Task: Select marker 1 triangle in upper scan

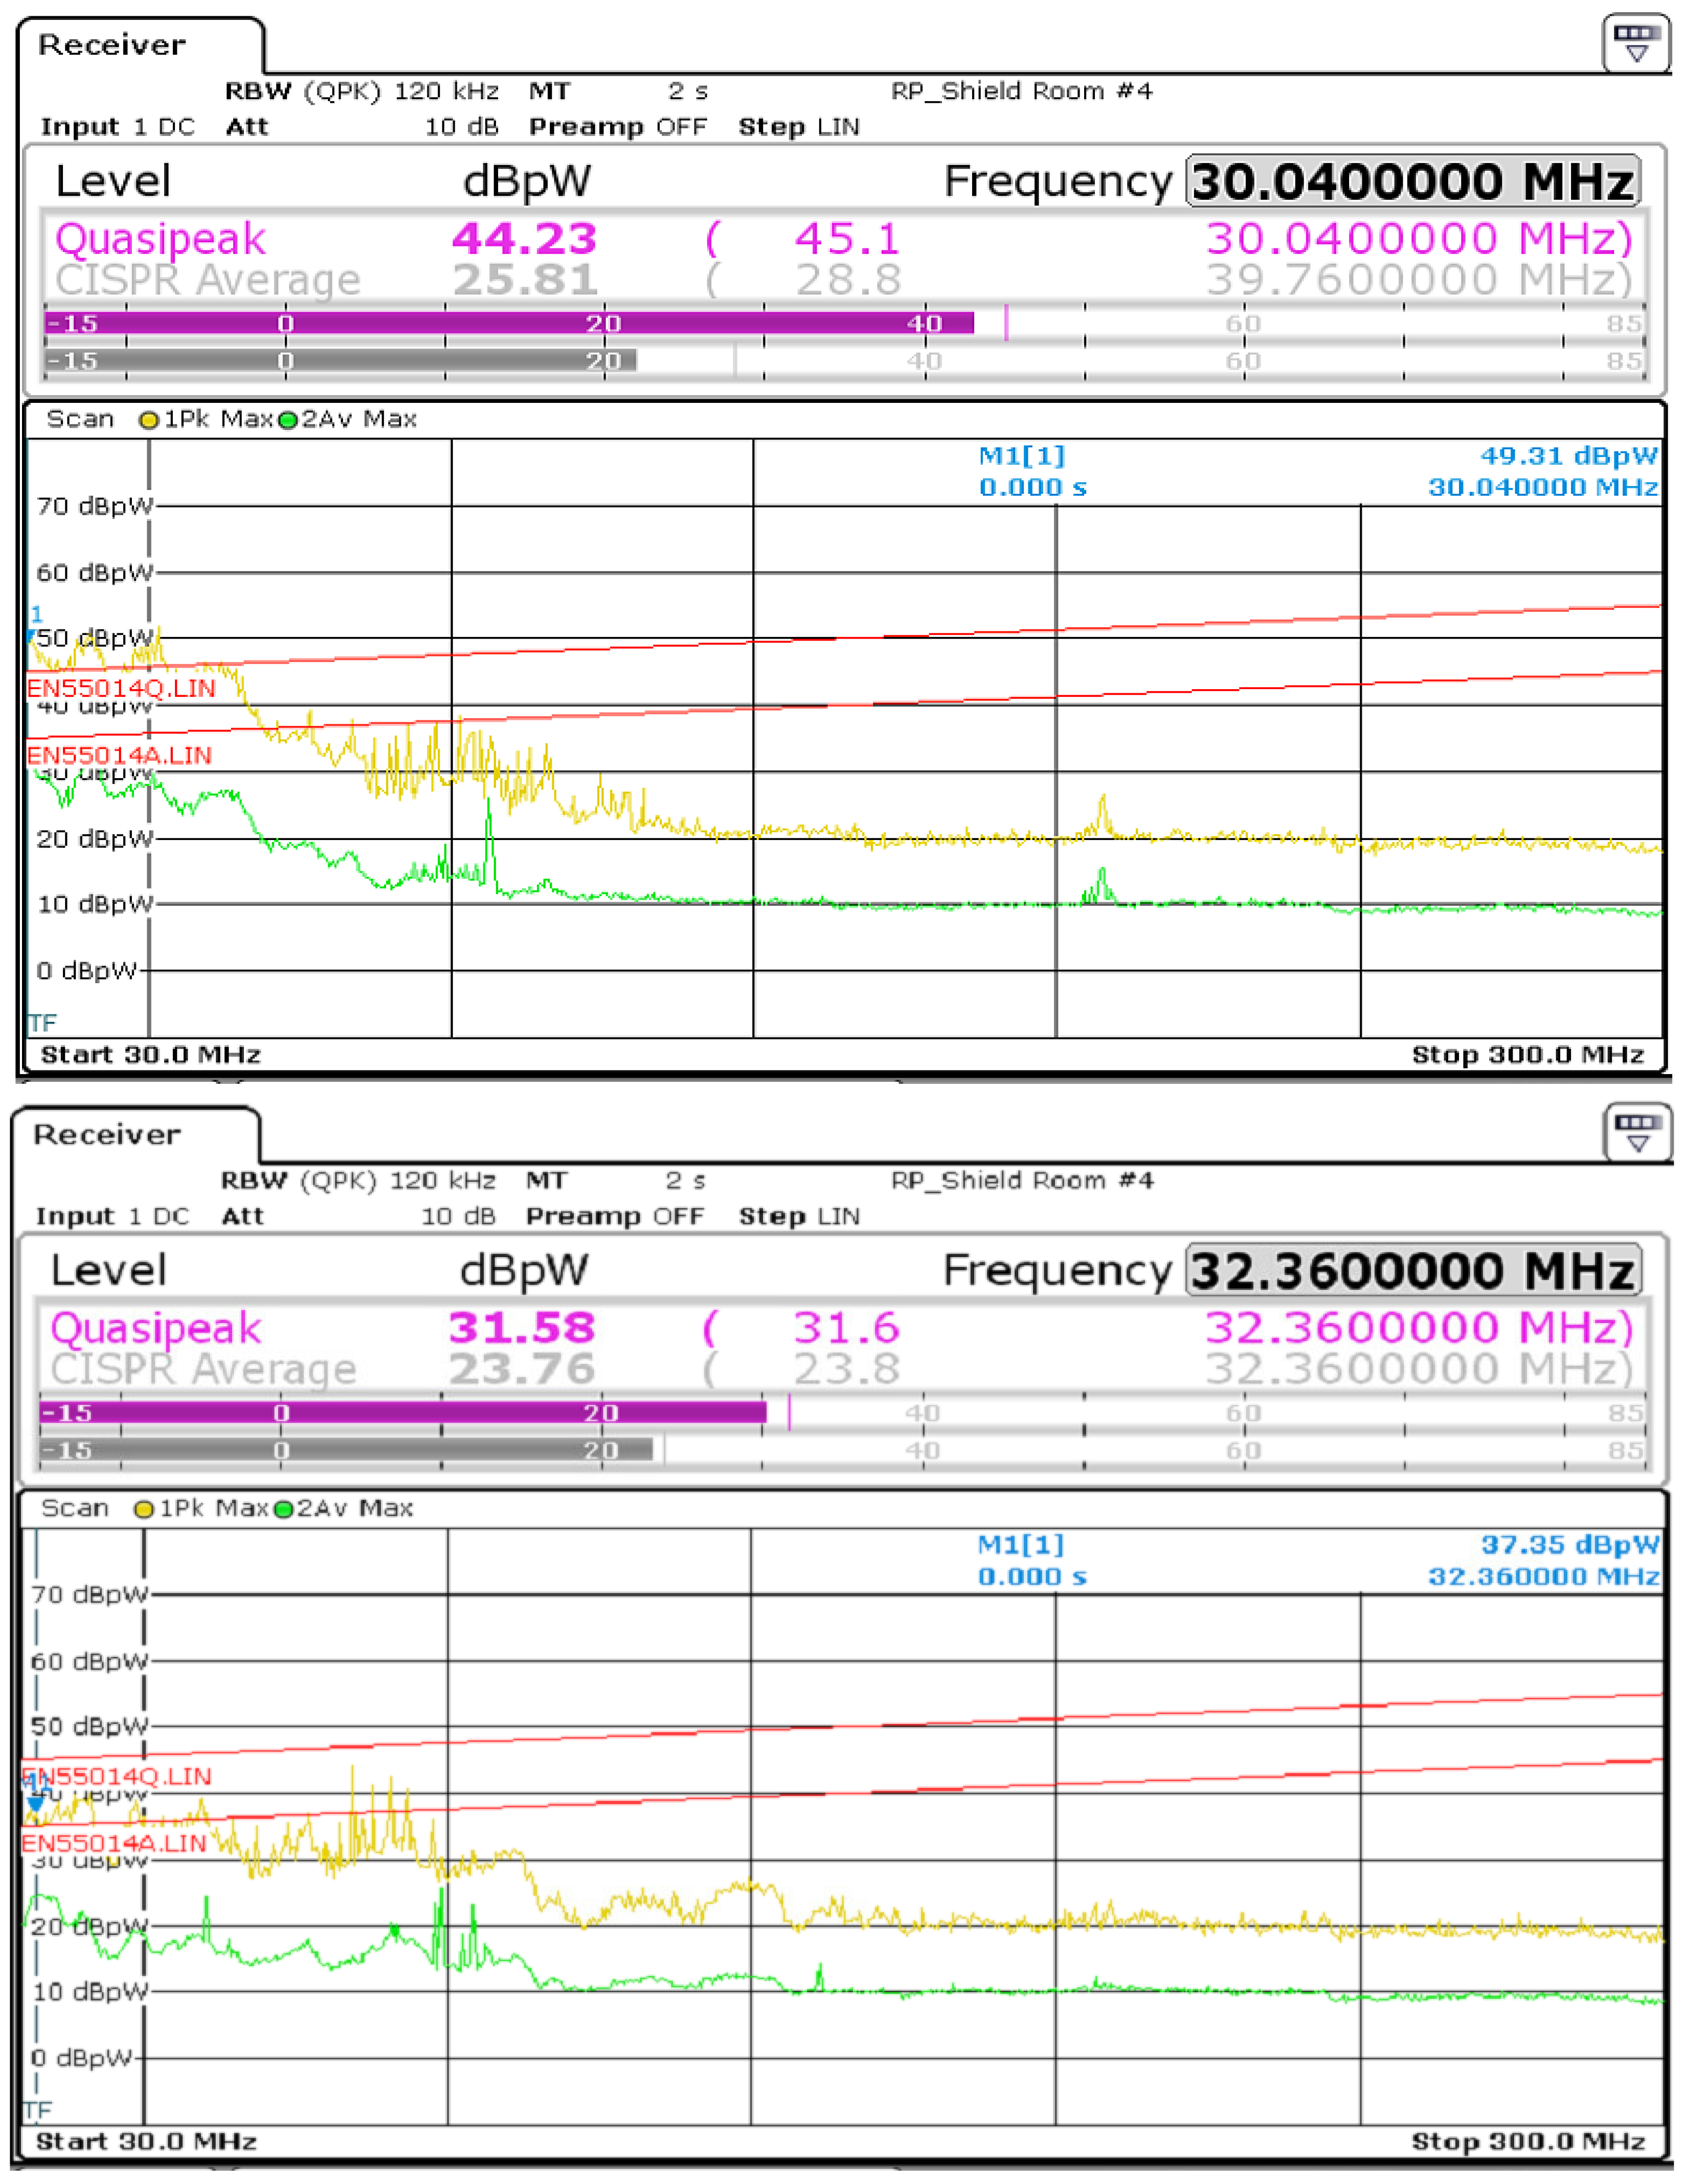Action: (31, 636)
